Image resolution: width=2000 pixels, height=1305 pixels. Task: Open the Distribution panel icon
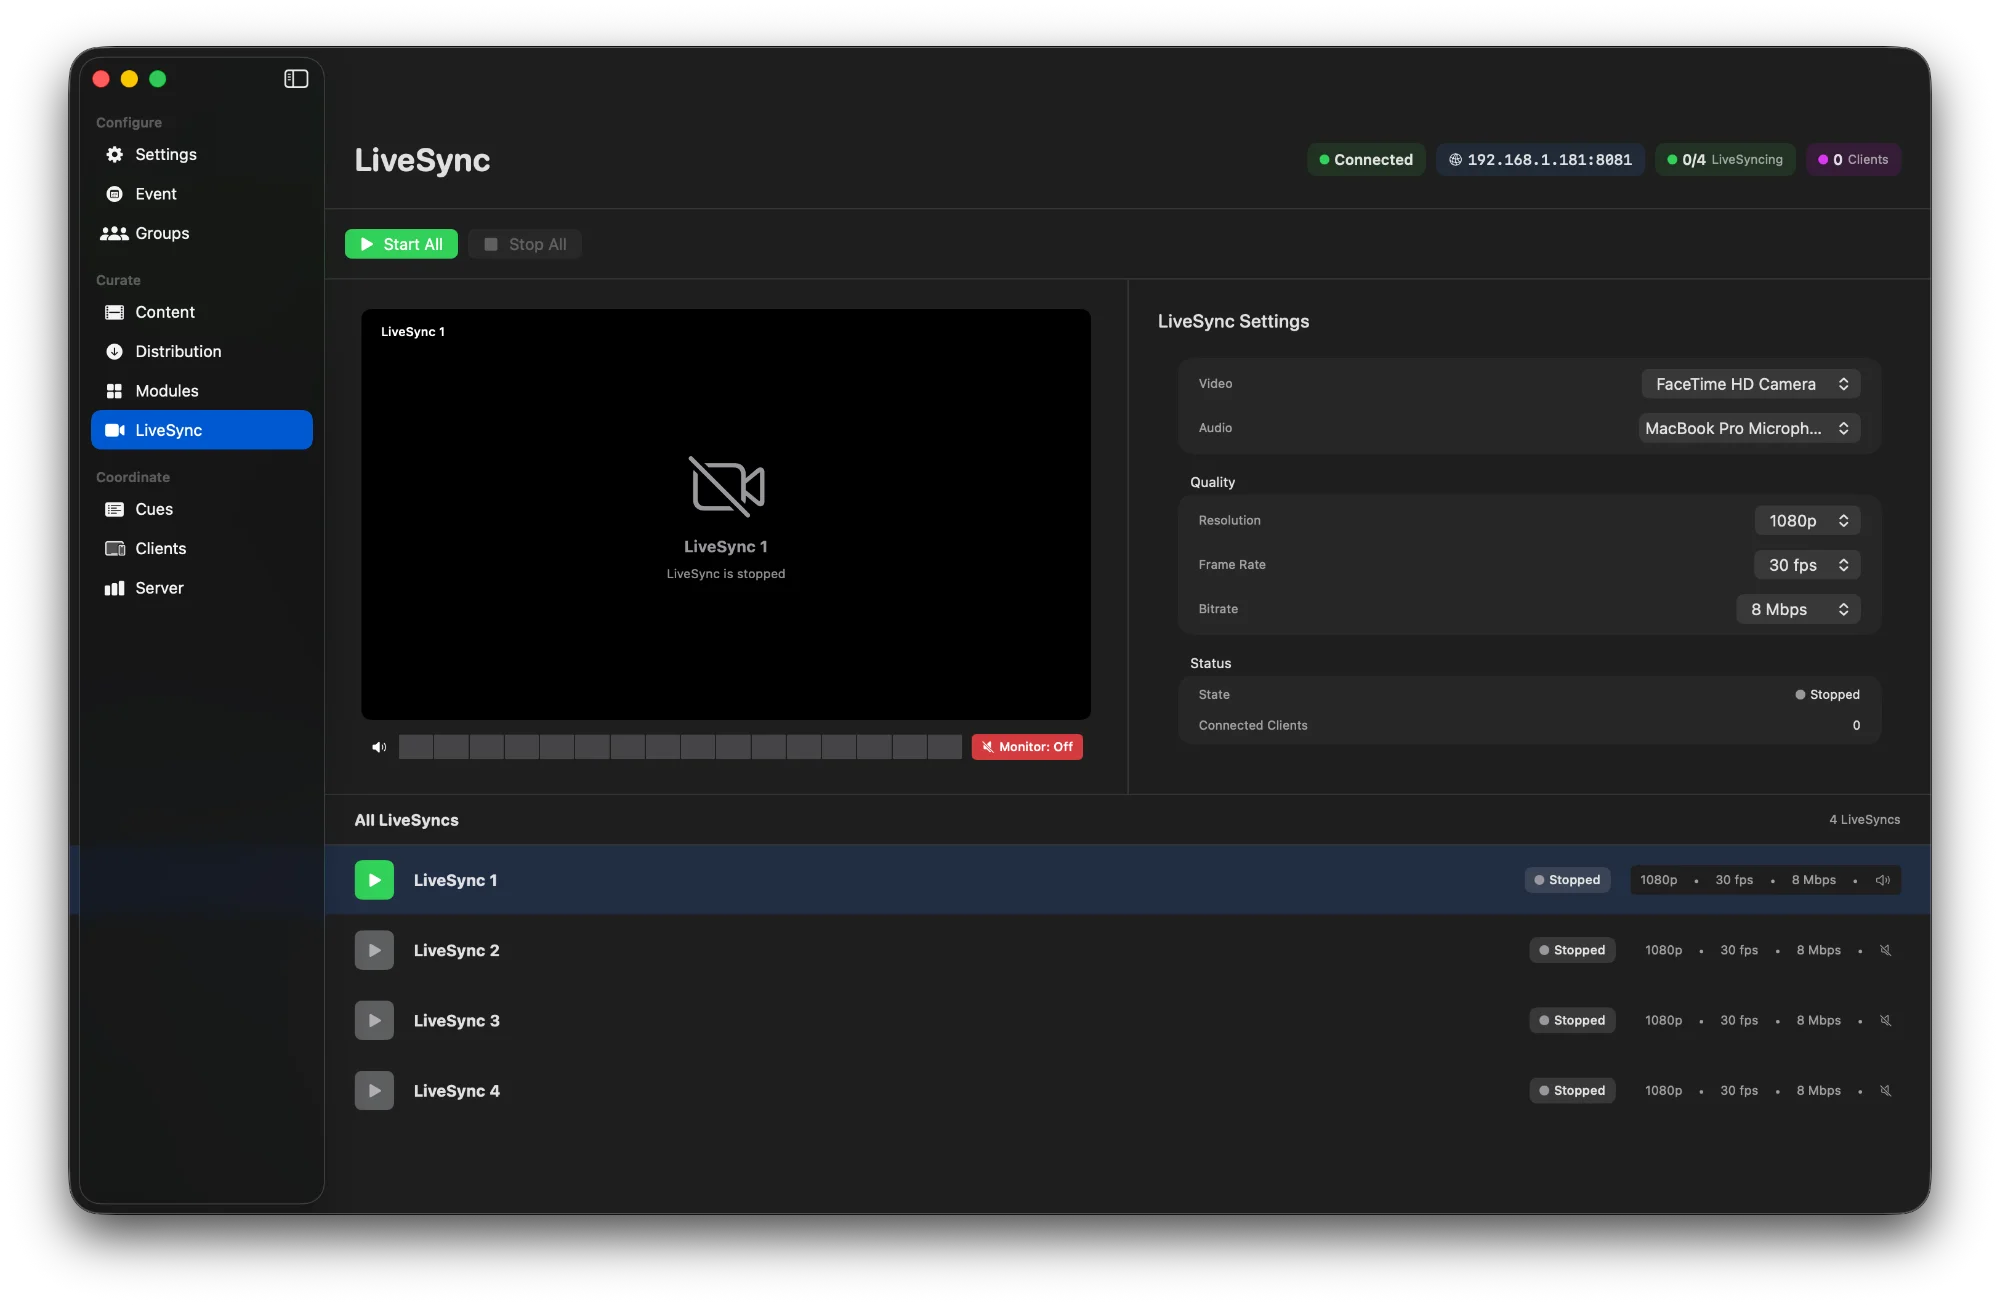pyautogui.click(x=113, y=351)
